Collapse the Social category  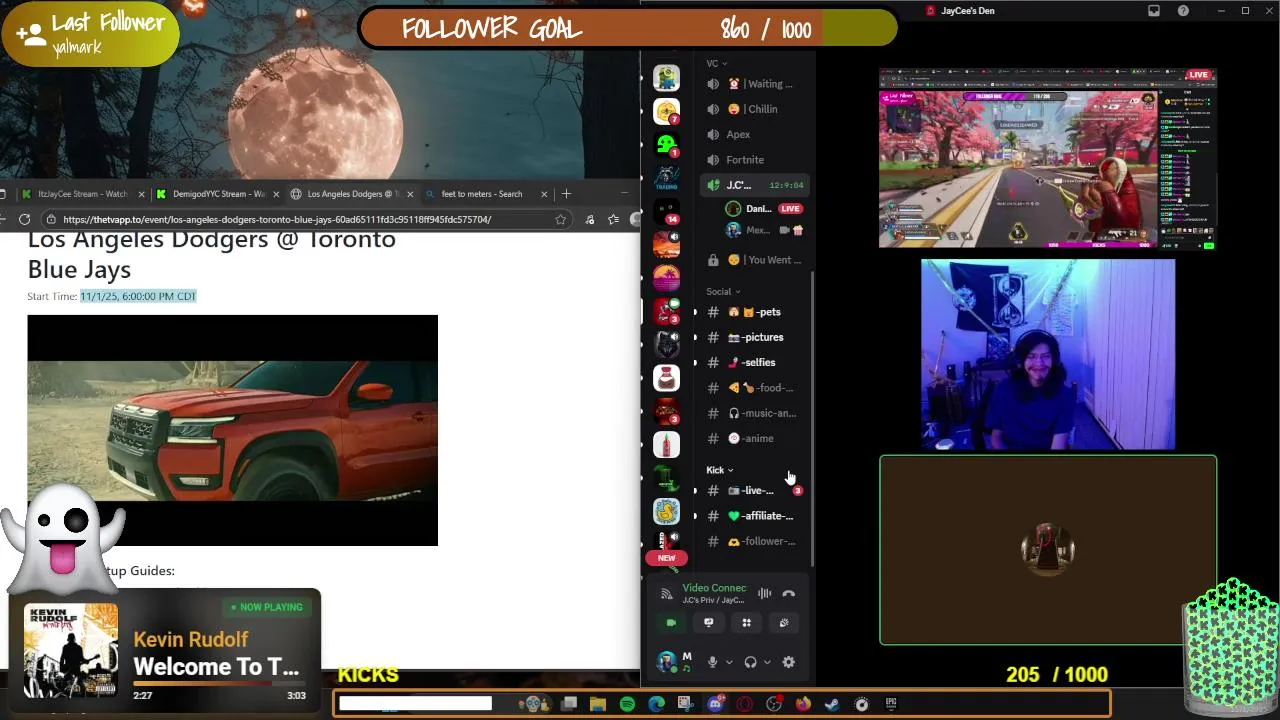[x=723, y=291]
